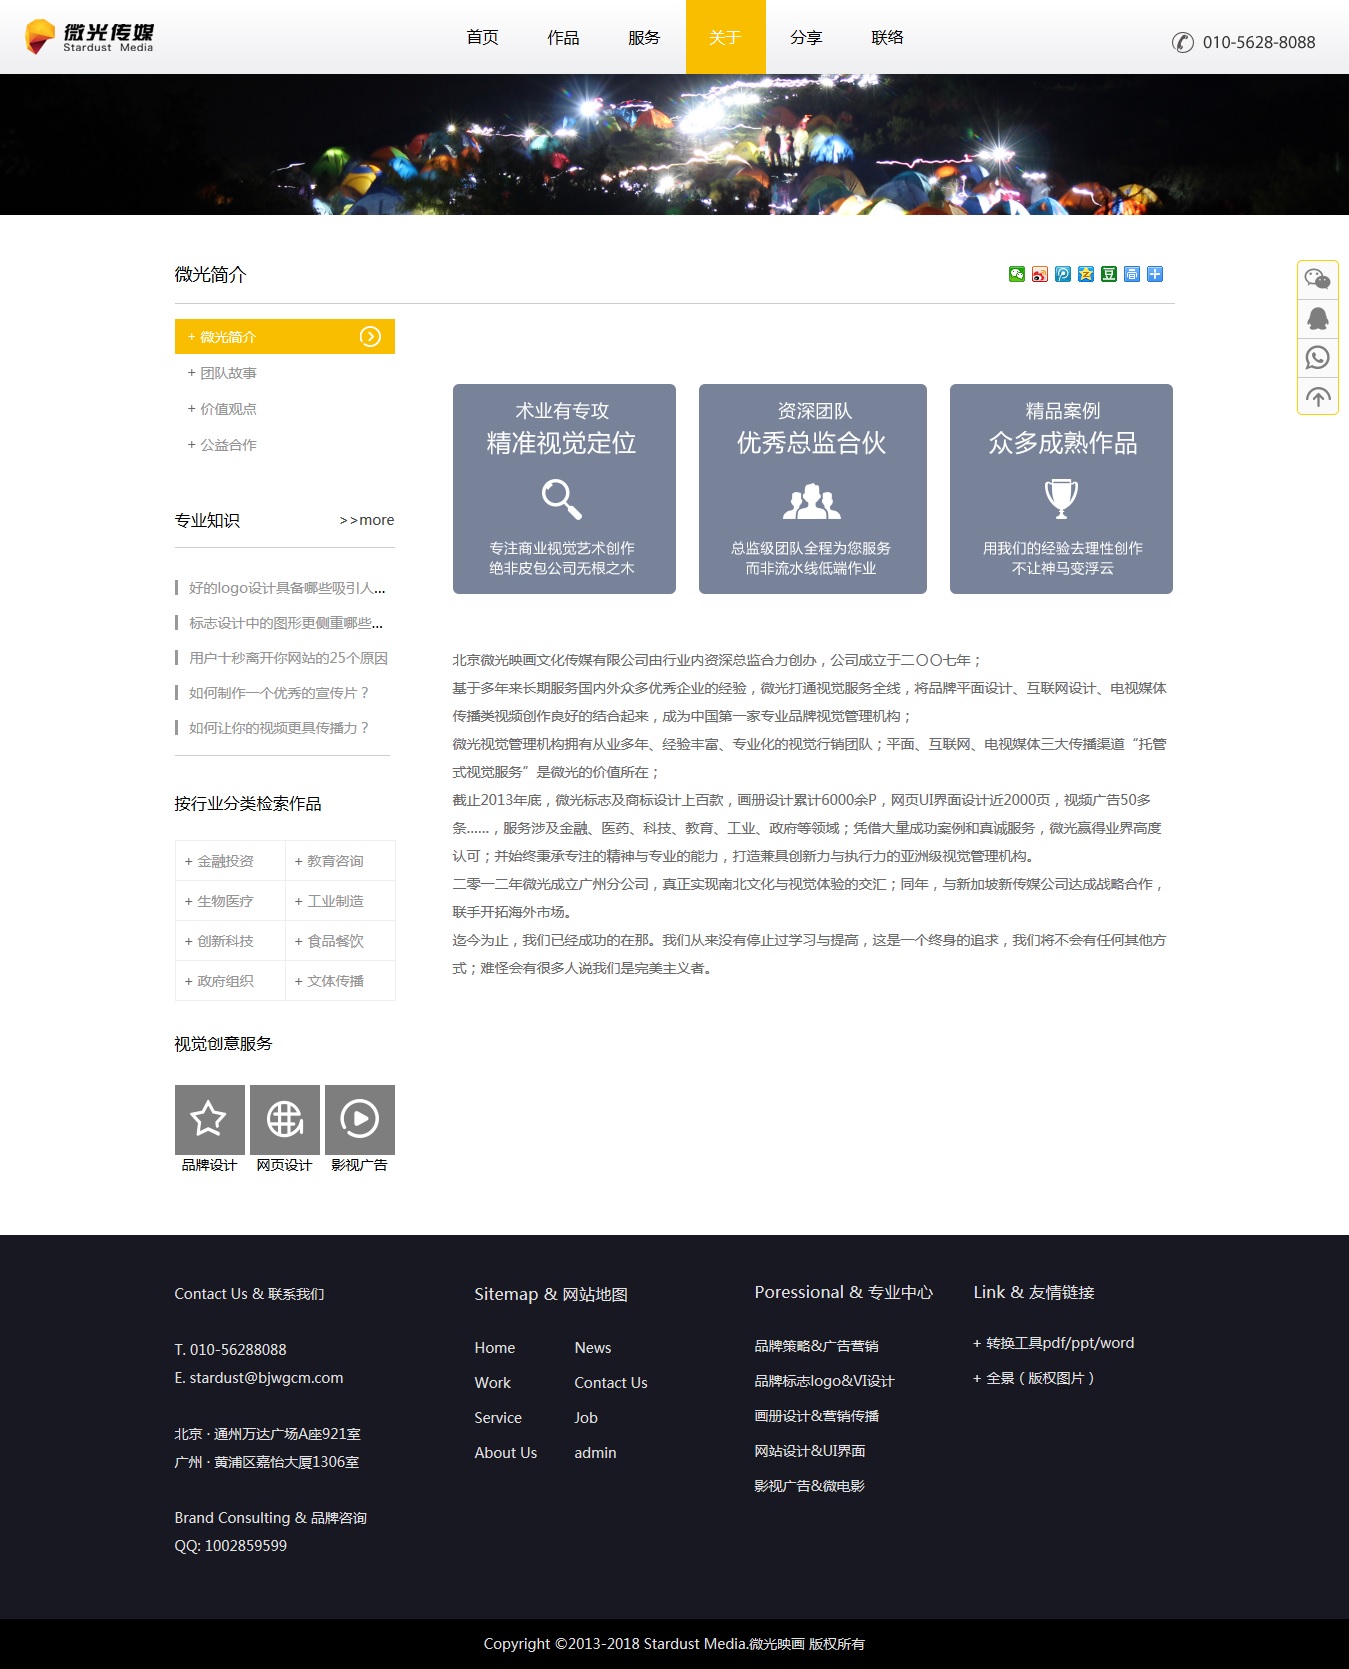Share page to Sina Weibo
1349x1669 pixels.
click(x=1040, y=274)
